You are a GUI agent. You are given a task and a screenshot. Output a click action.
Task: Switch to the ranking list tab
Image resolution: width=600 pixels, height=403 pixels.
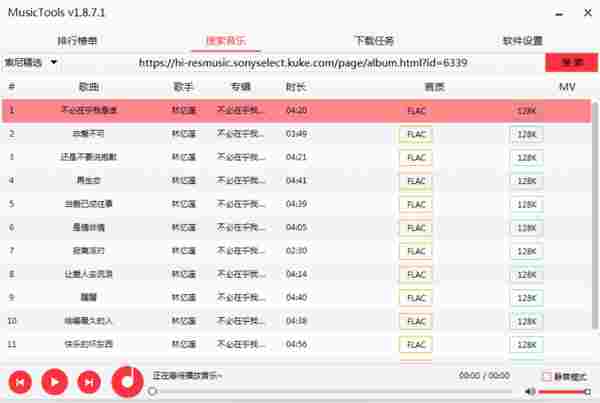point(77,41)
